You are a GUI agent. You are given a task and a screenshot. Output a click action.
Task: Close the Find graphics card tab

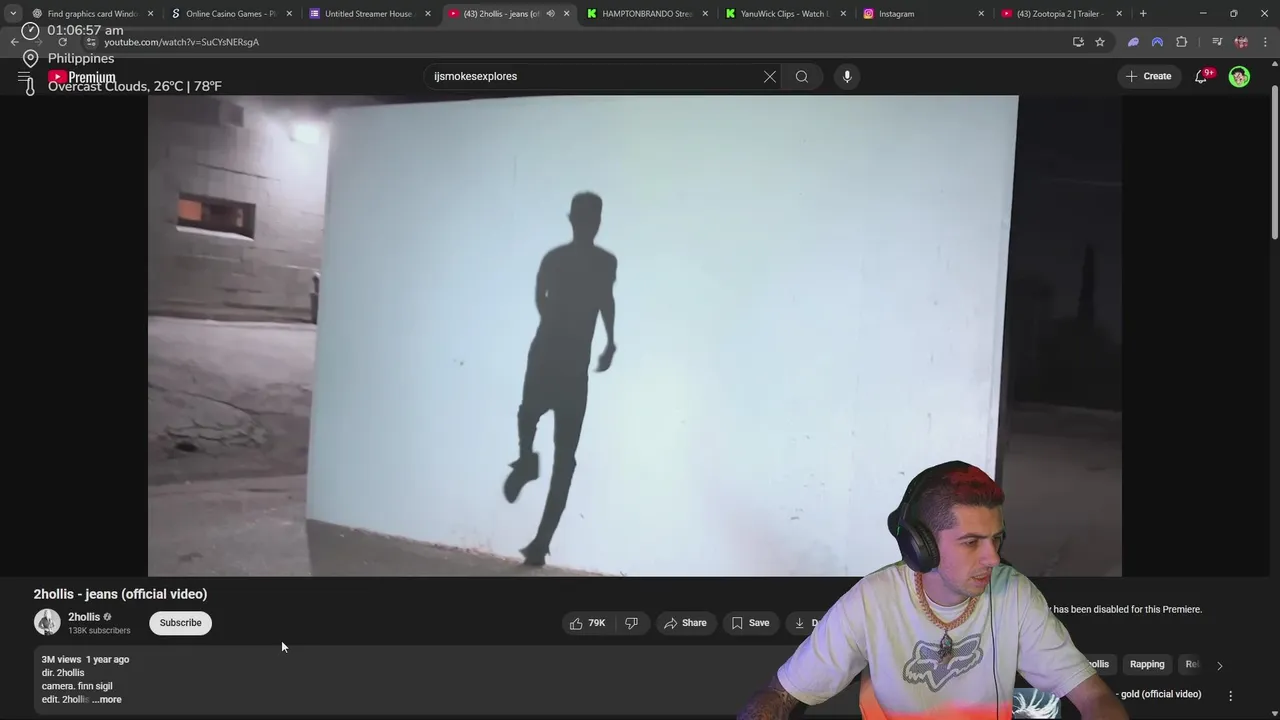point(151,14)
